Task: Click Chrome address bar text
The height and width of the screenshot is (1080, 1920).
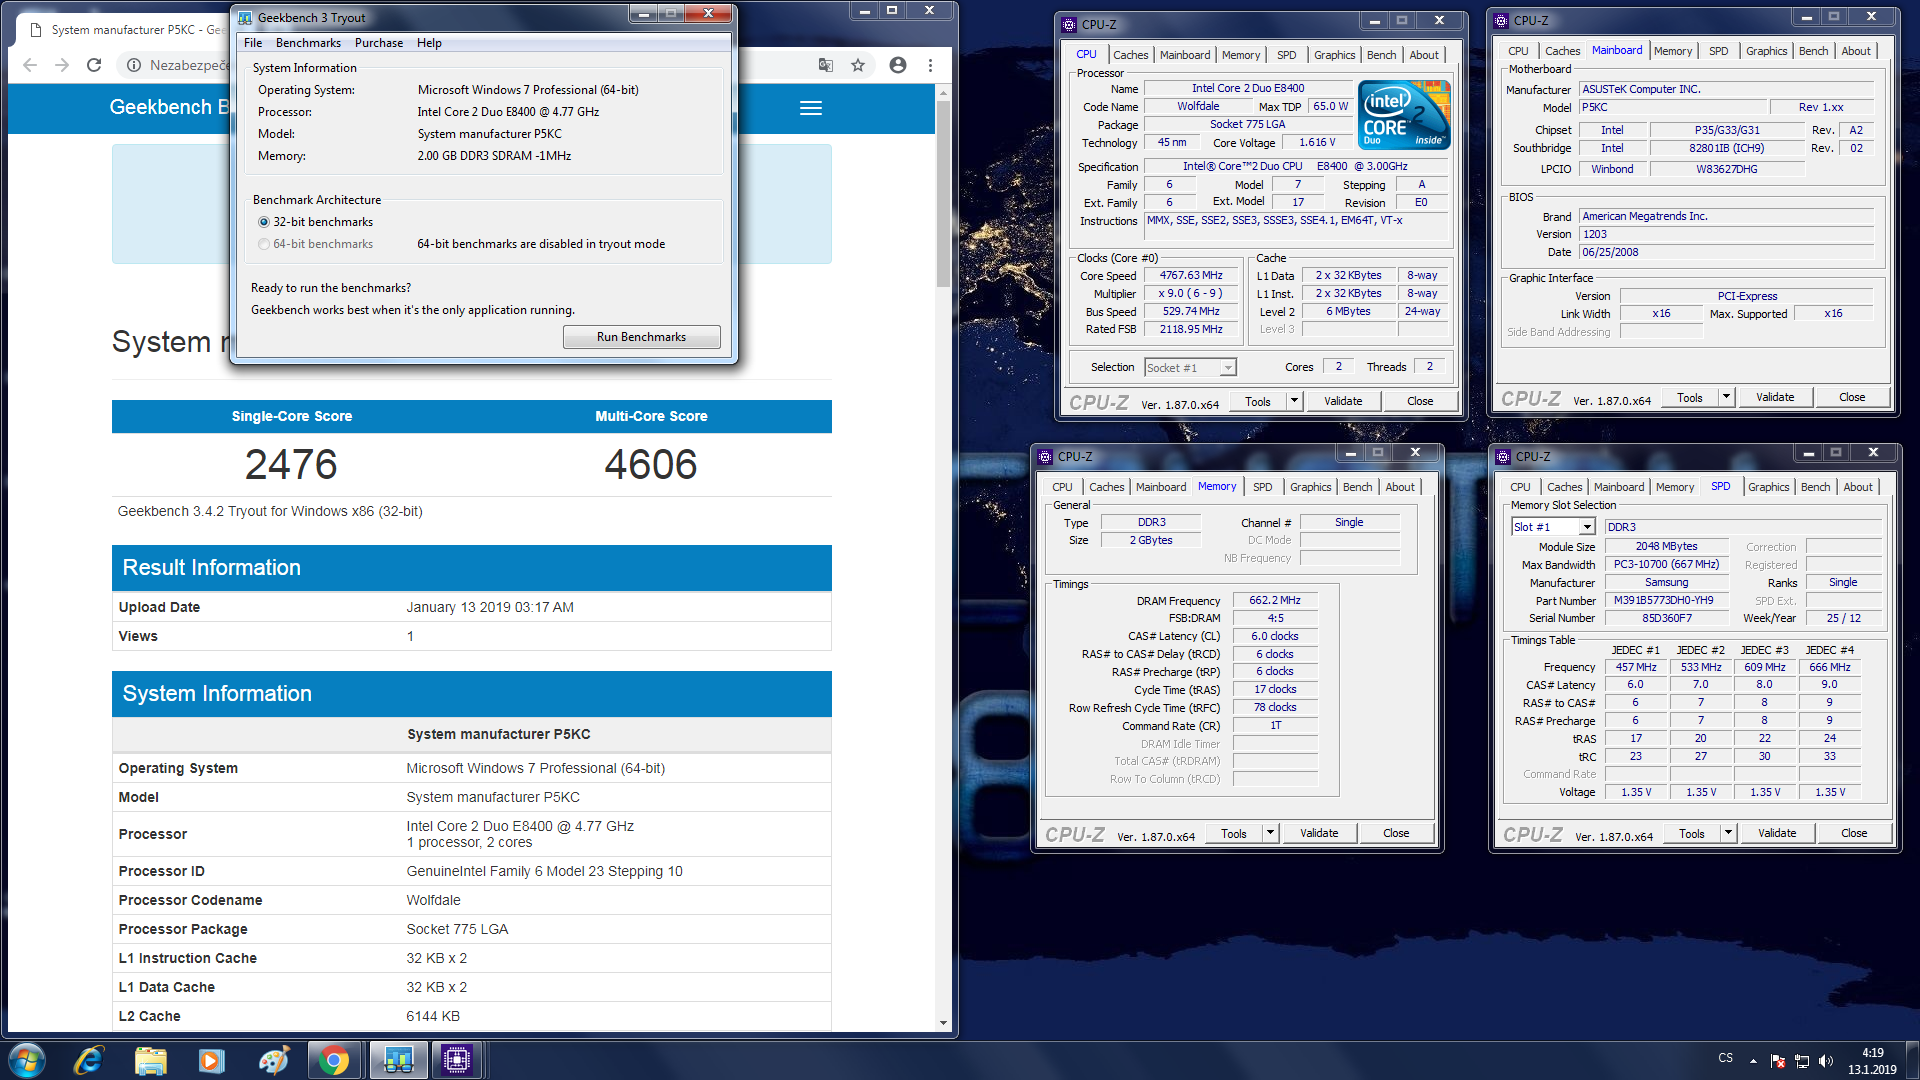Action: (188, 65)
